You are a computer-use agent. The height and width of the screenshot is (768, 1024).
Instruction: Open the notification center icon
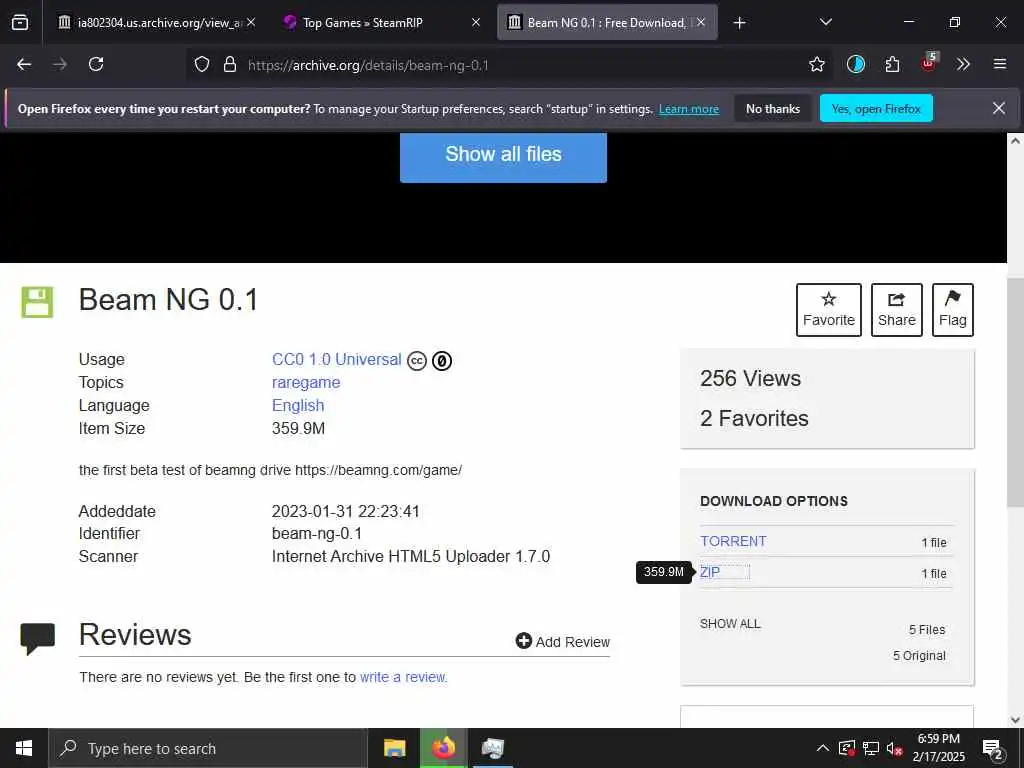pos(993,750)
